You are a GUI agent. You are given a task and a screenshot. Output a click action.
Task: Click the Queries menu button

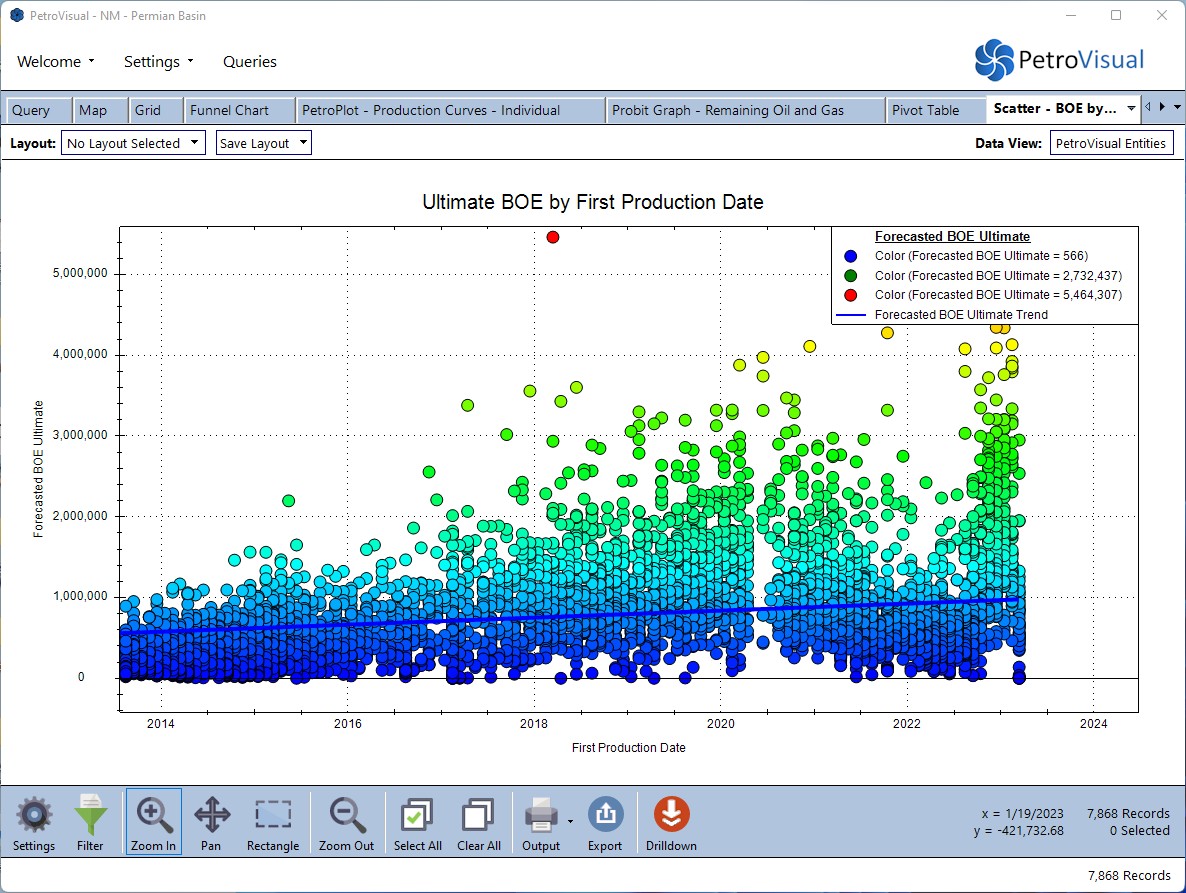[250, 62]
